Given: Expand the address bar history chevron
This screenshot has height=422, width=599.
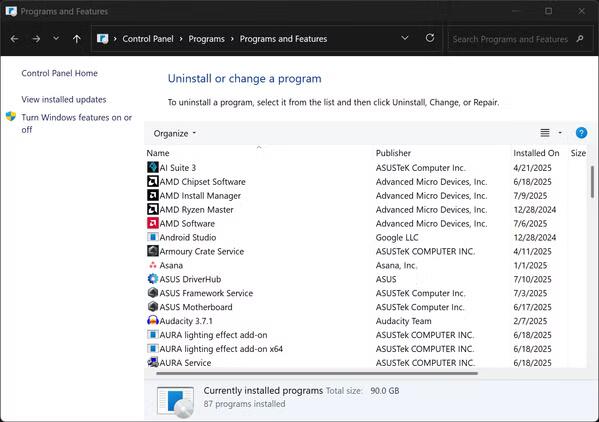Looking at the screenshot, I should (405, 38).
